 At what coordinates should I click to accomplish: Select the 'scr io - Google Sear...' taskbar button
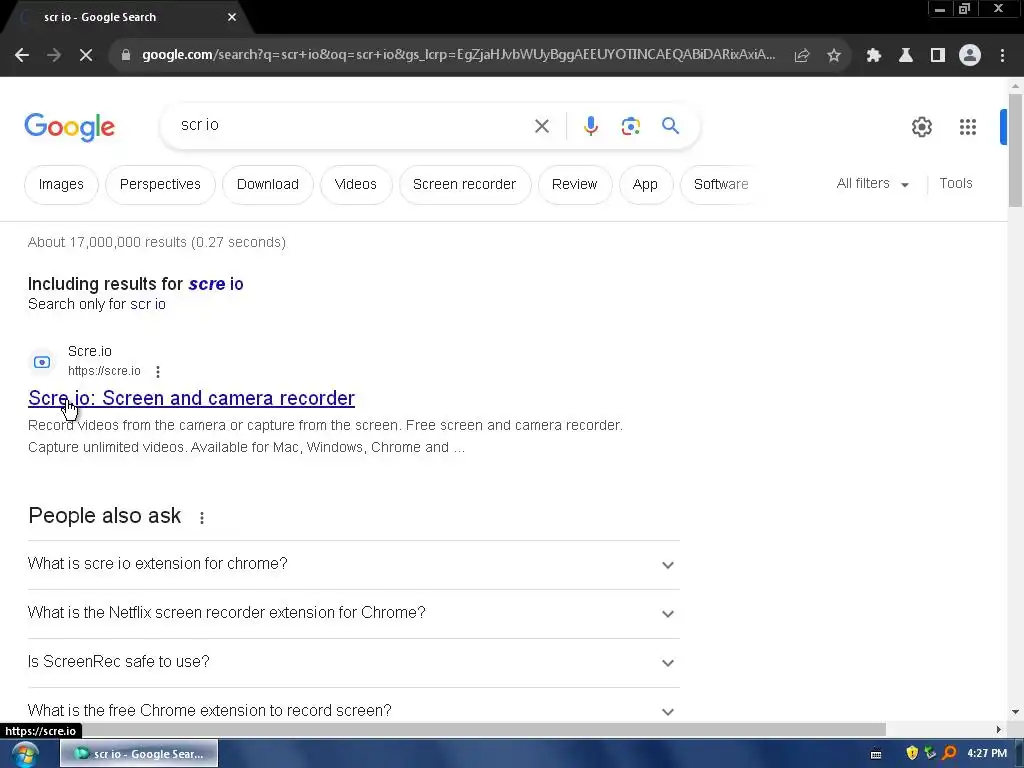click(139, 754)
